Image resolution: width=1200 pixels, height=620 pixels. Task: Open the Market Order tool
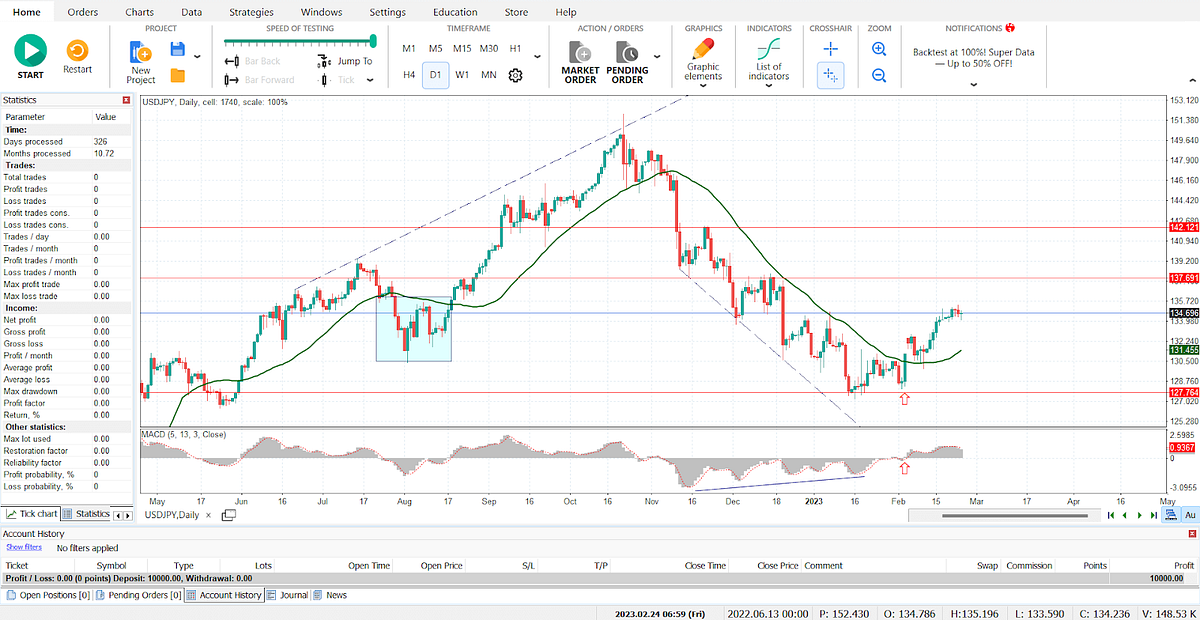tap(580, 55)
